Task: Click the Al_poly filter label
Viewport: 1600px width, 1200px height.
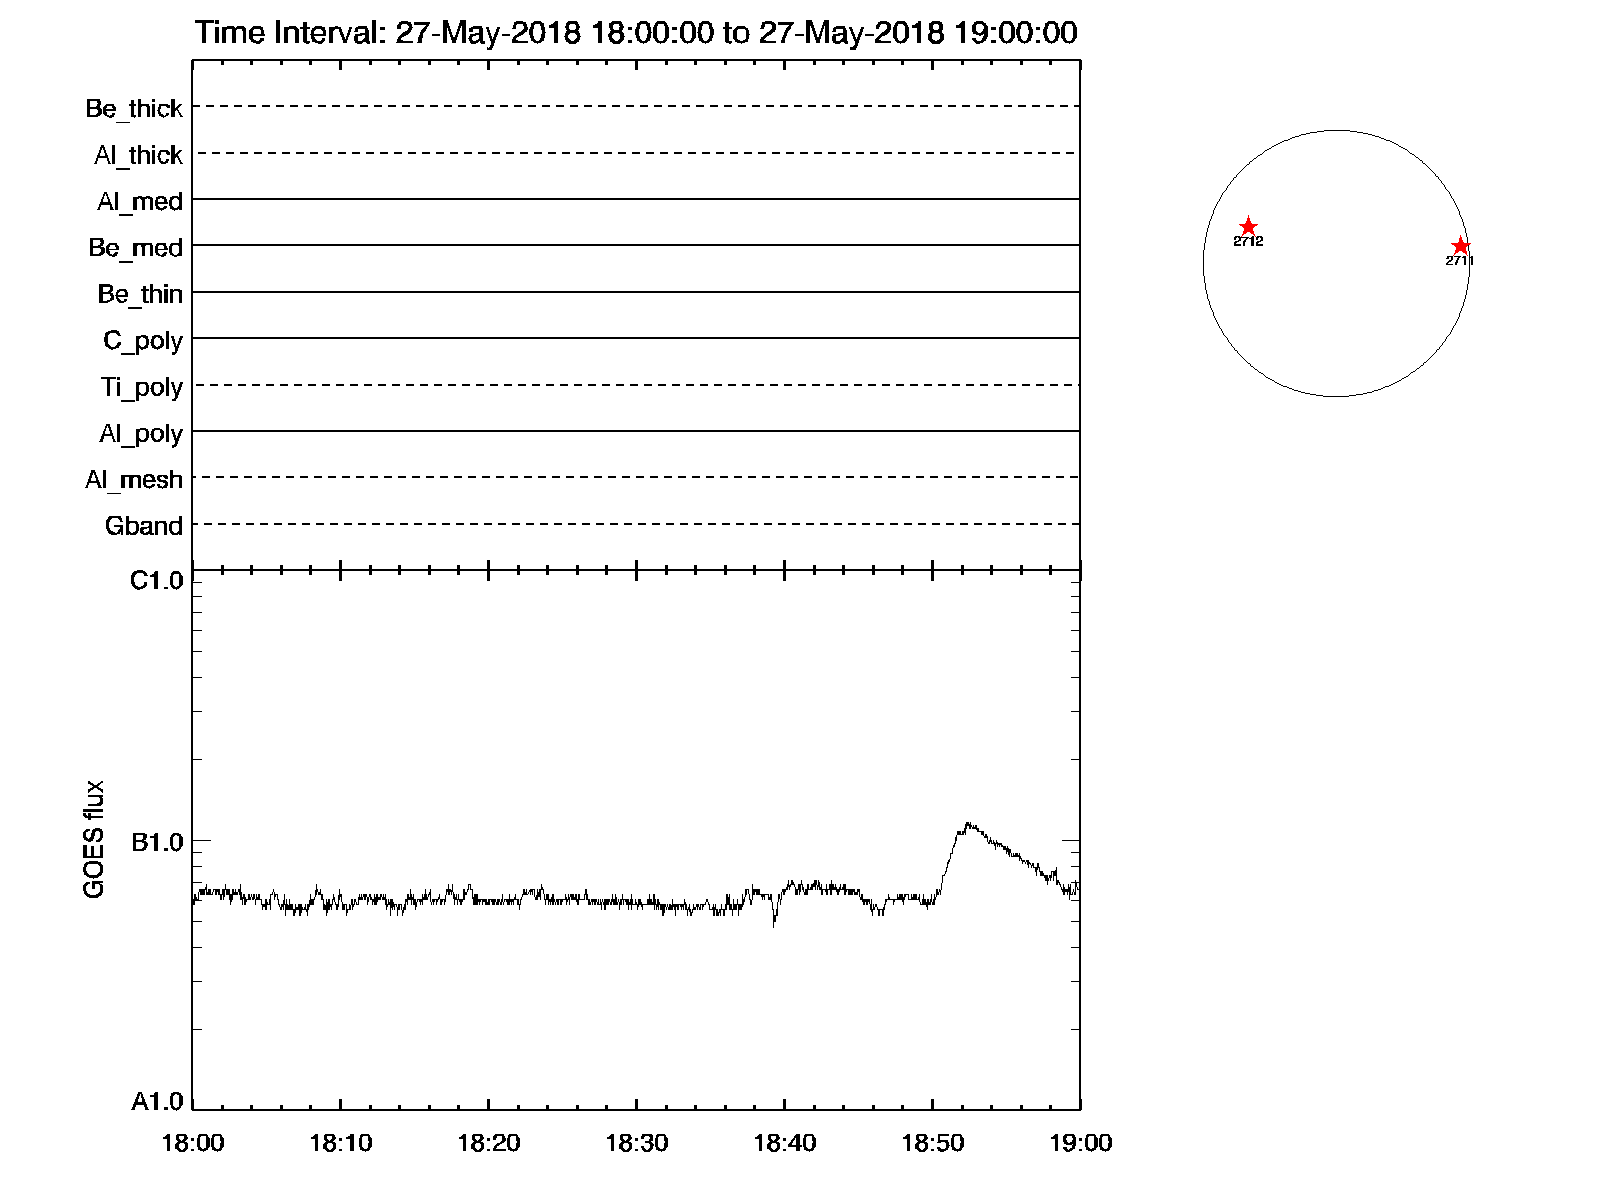Action: (x=141, y=434)
